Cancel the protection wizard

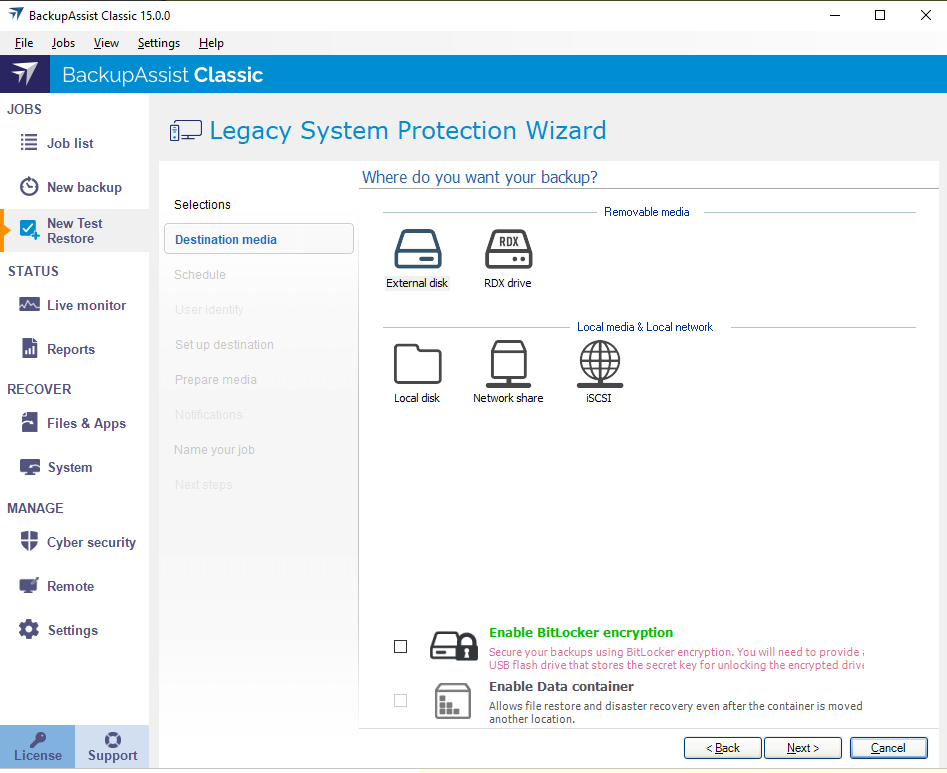point(888,748)
